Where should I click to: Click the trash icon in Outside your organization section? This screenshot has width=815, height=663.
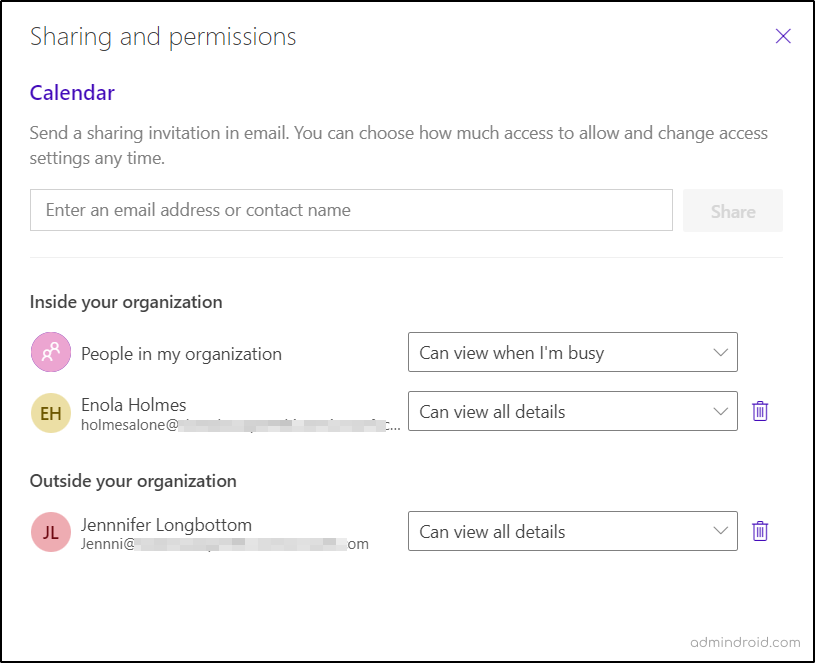760,531
